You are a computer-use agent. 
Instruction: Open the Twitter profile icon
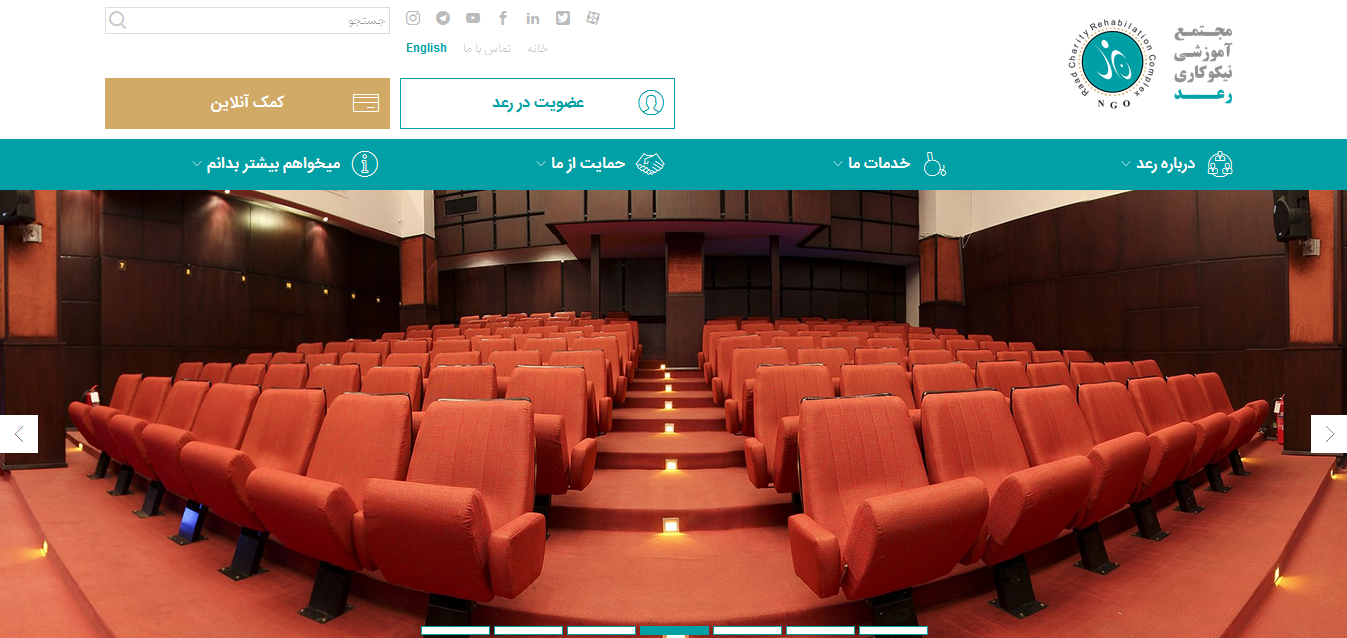563,18
